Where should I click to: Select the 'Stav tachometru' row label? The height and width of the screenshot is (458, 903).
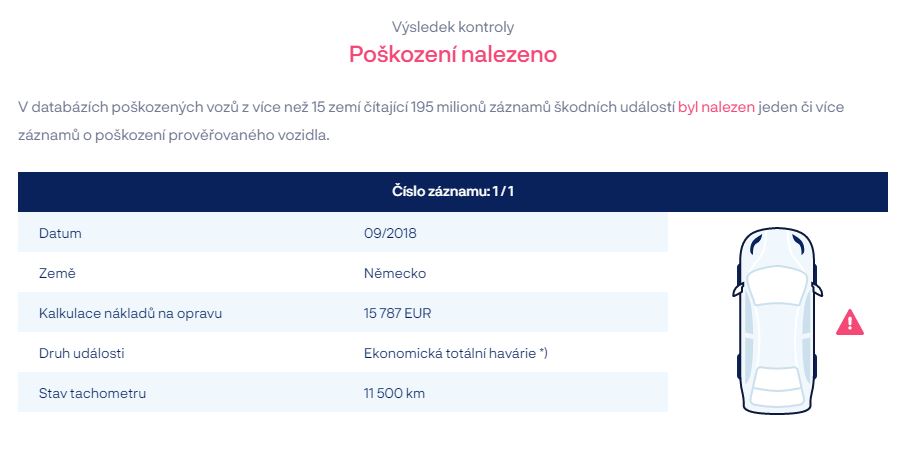[x=92, y=393]
